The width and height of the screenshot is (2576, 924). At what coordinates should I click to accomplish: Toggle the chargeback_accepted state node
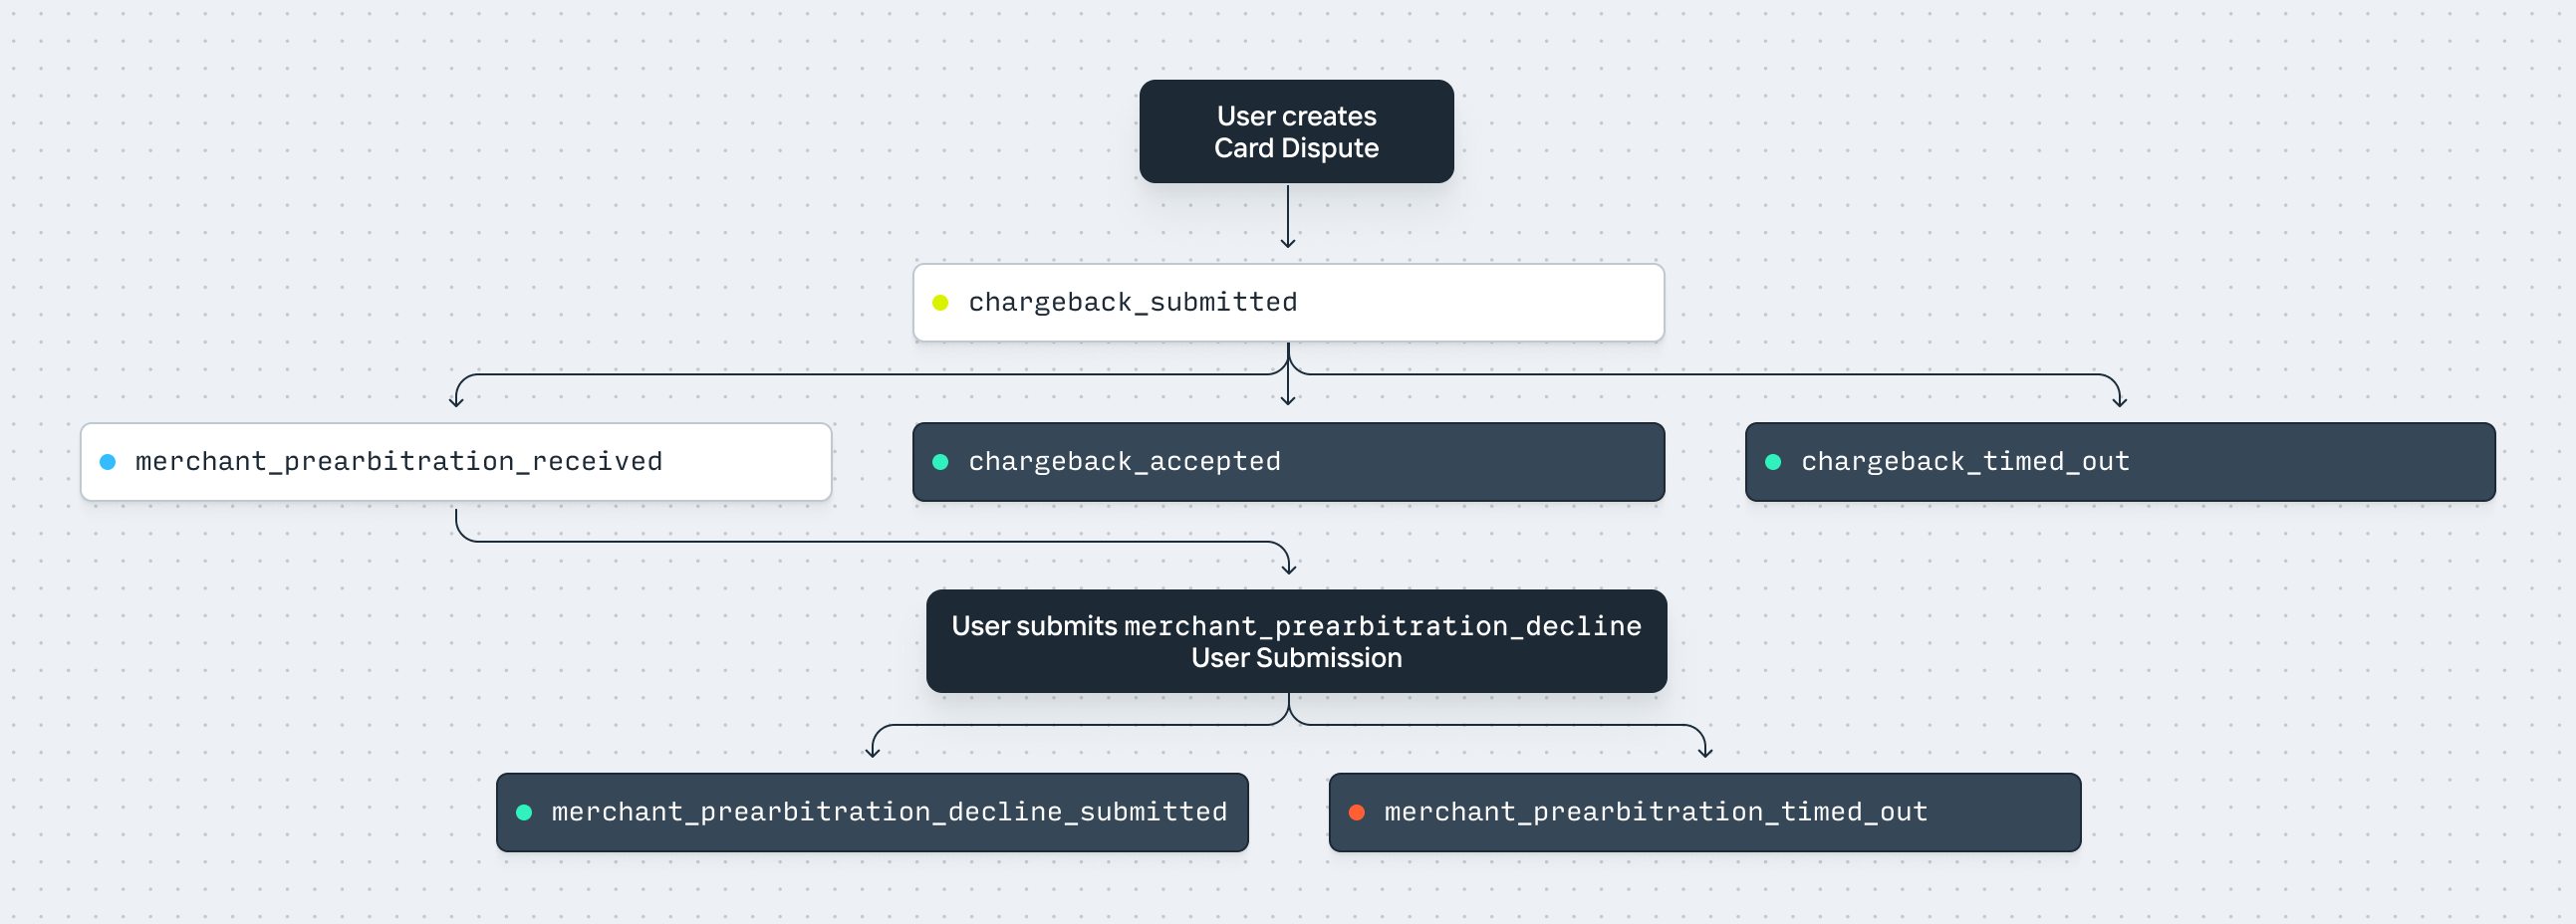point(1288,461)
